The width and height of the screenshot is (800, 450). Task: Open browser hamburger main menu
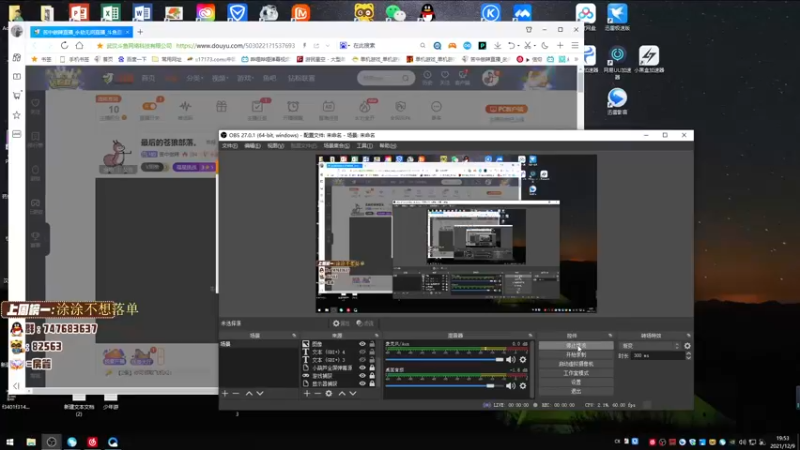575,45
